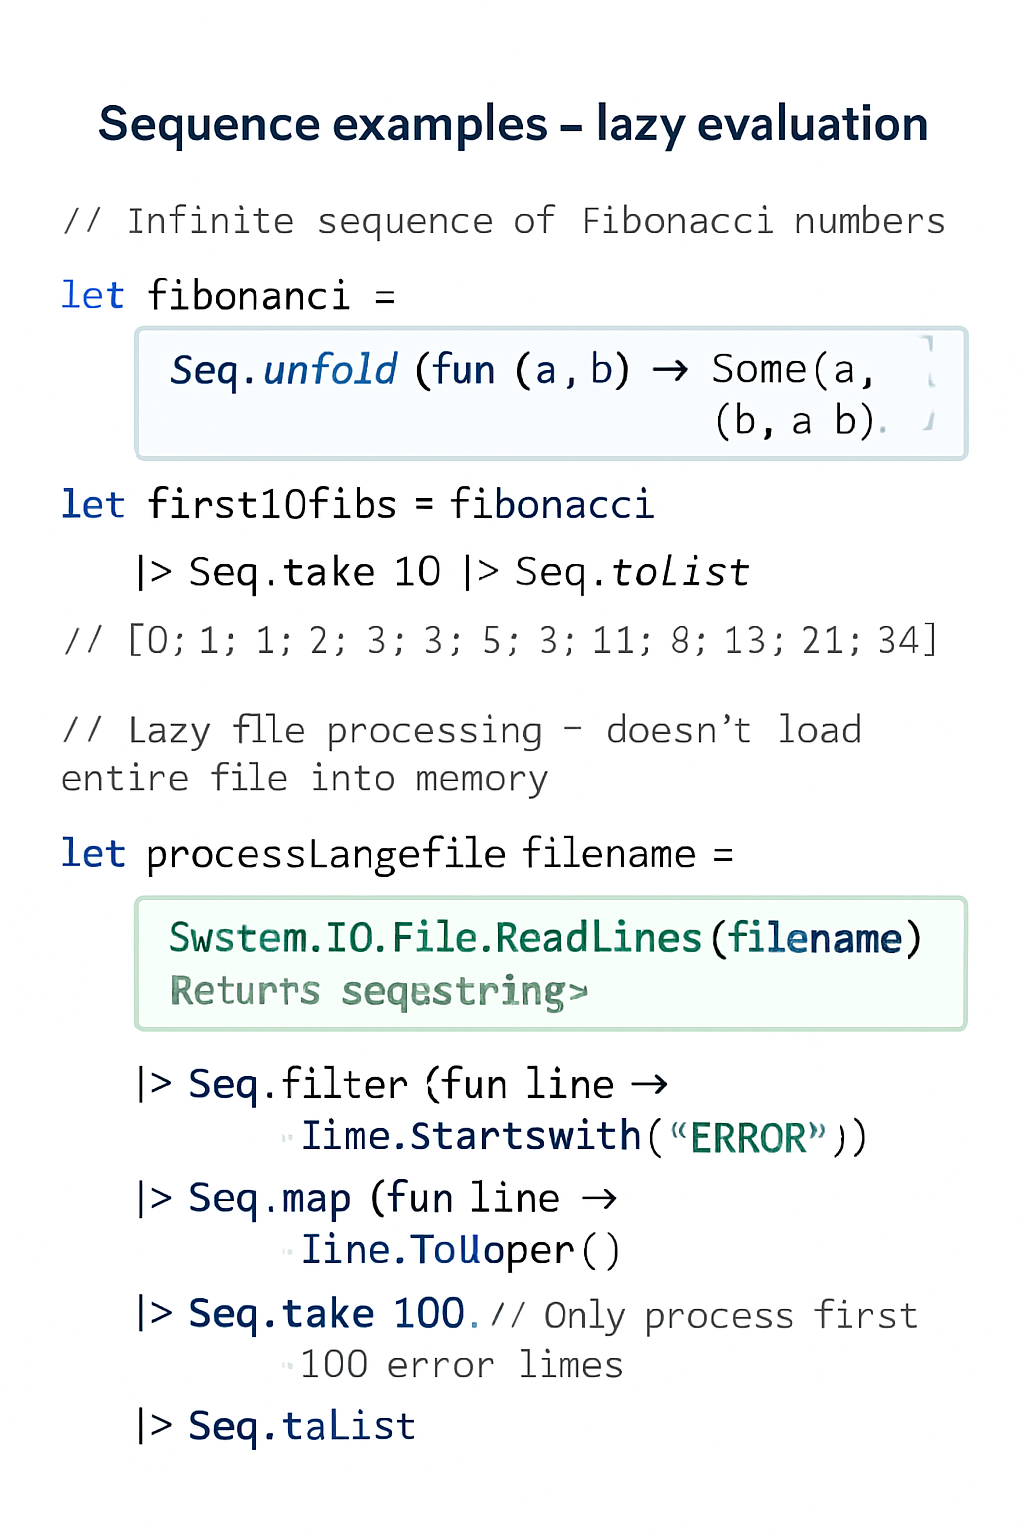This screenshot has height=1536, width=1024.
Task: Click the "Seq.take 100" pipeline call
Action: tap(326, 1313)
